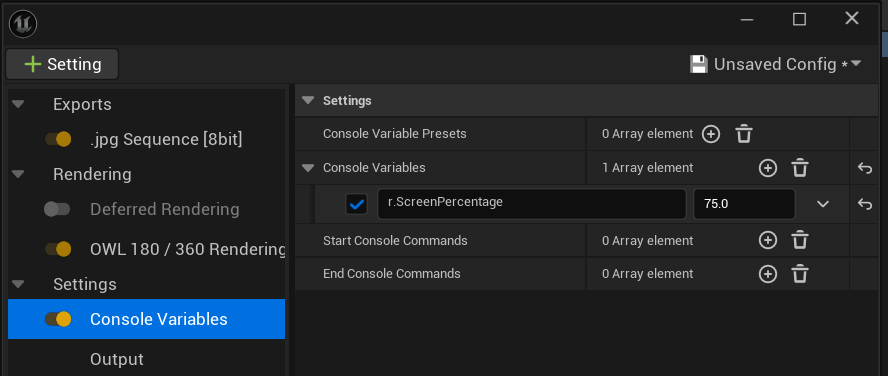This screenshot has width=888, height=376.
Task: Click the End Console Commands label
Action: tap(392, 274)
